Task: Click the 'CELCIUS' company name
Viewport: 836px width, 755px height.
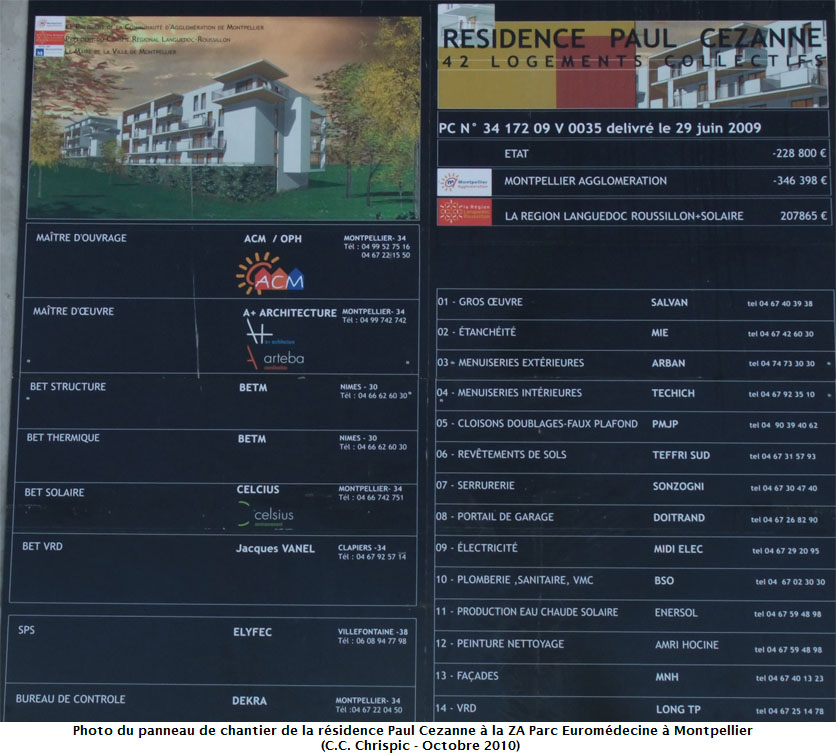Action: pyautogui.click(x=258, y=489)
